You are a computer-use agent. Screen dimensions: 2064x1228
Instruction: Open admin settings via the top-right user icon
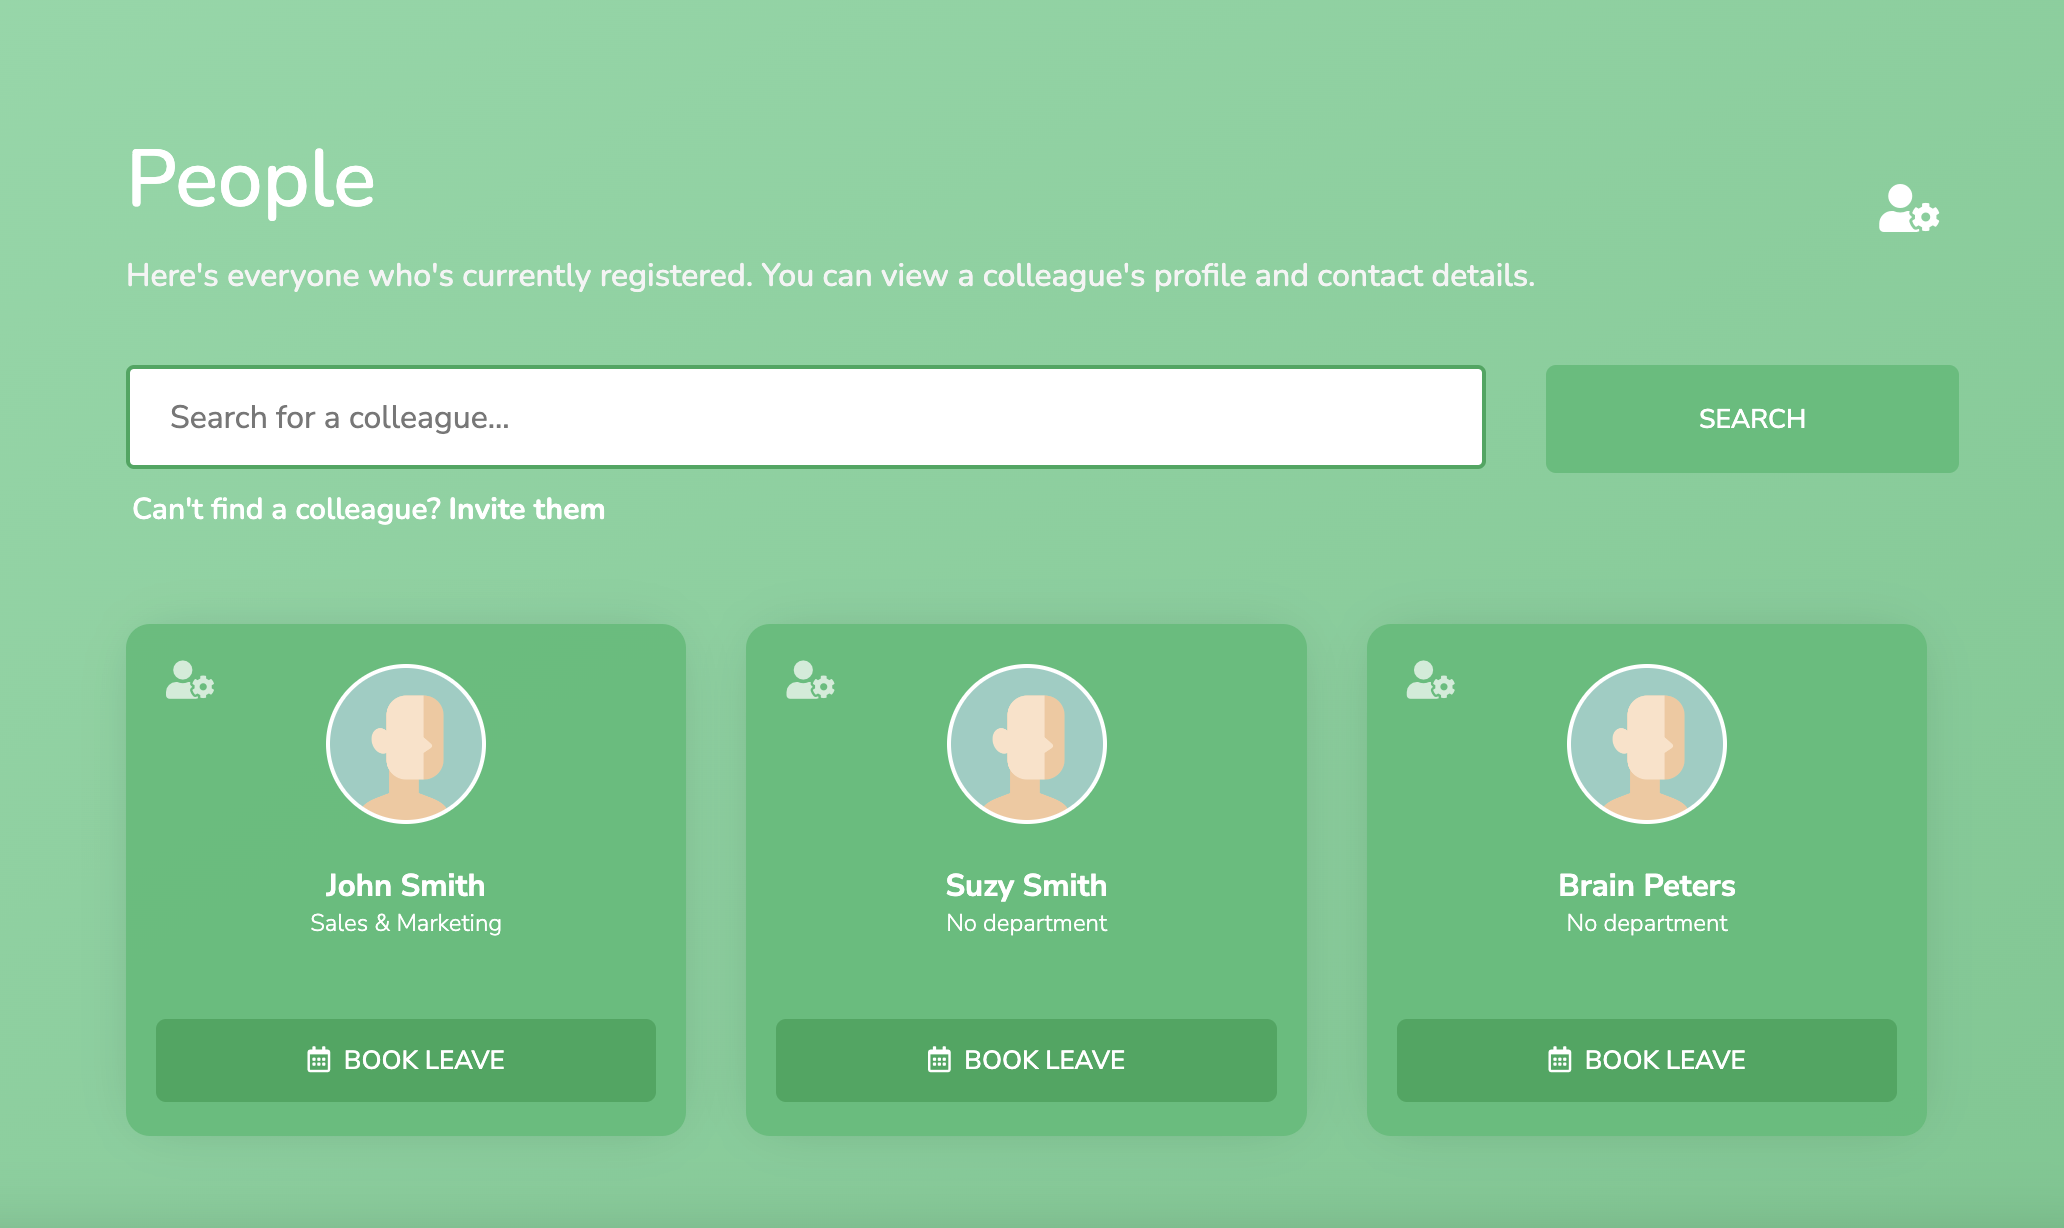click(x=1908, y=210)
